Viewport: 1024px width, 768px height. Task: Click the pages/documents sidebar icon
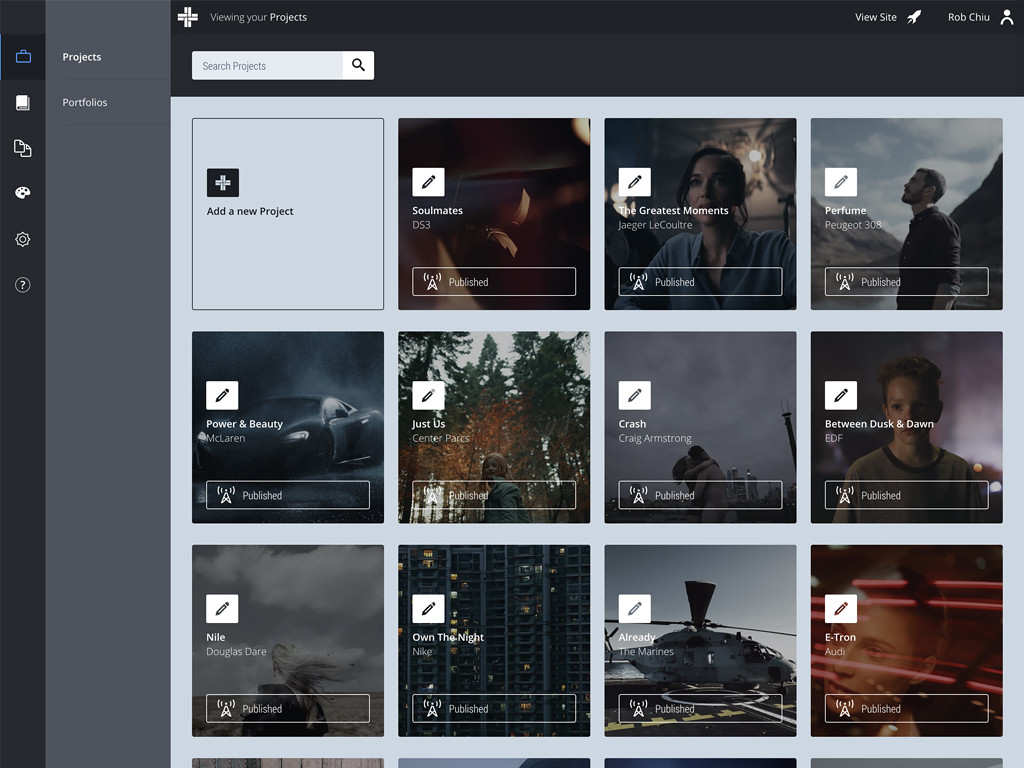click(x=23, y=148)
